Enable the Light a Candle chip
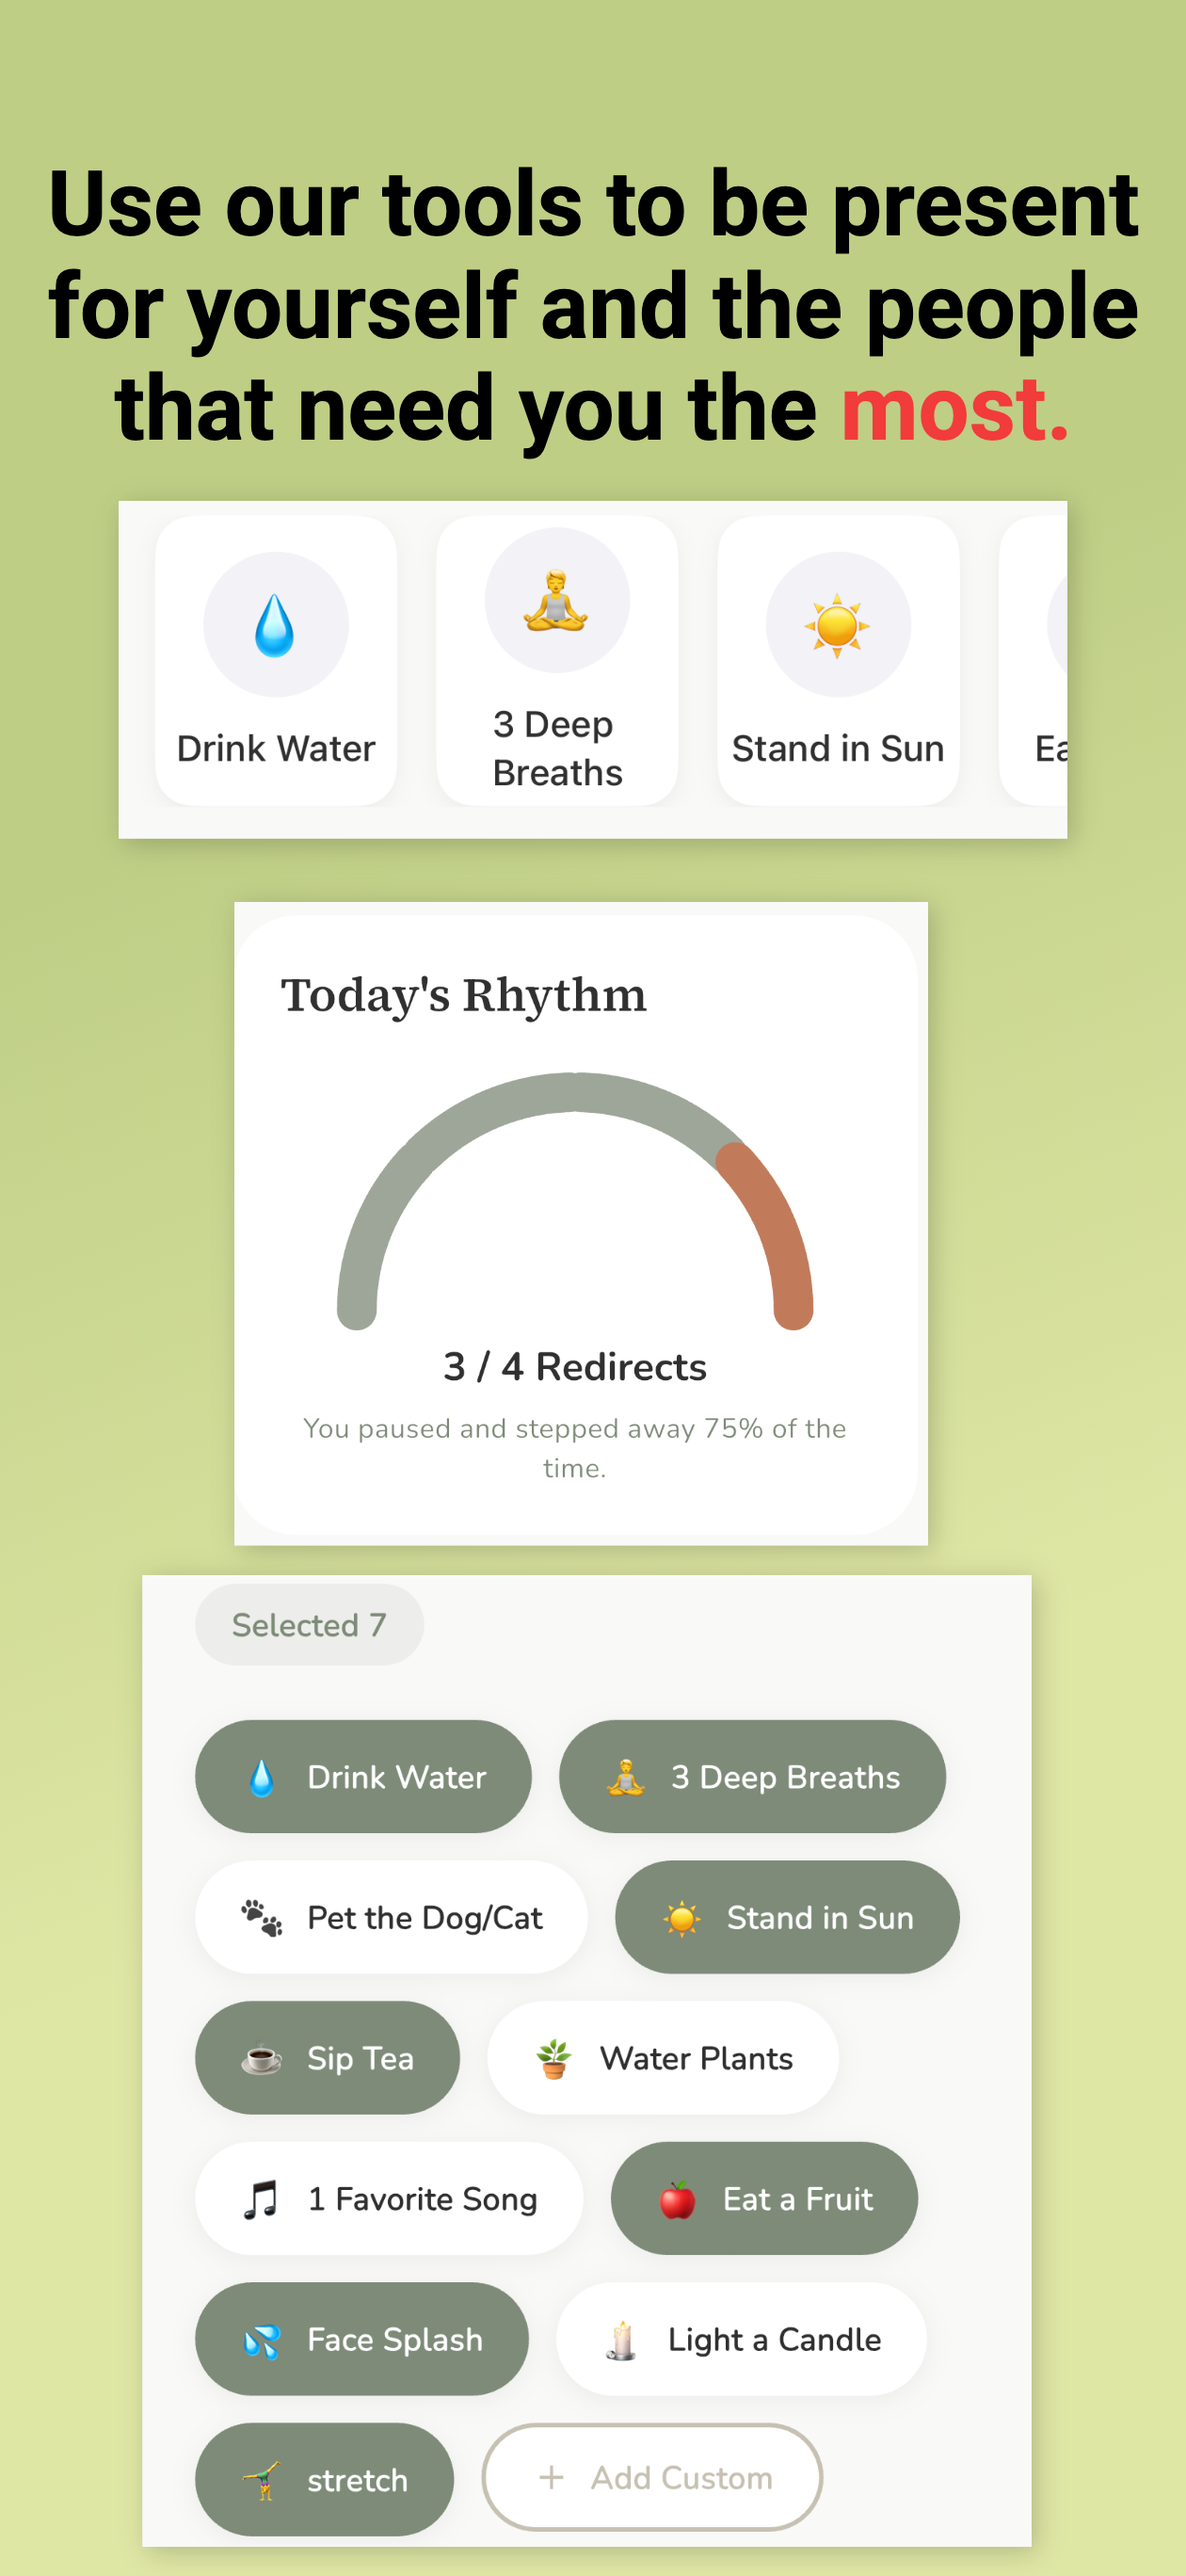Screen dimensions: 1186x2576 click(x=741, y=2339)
